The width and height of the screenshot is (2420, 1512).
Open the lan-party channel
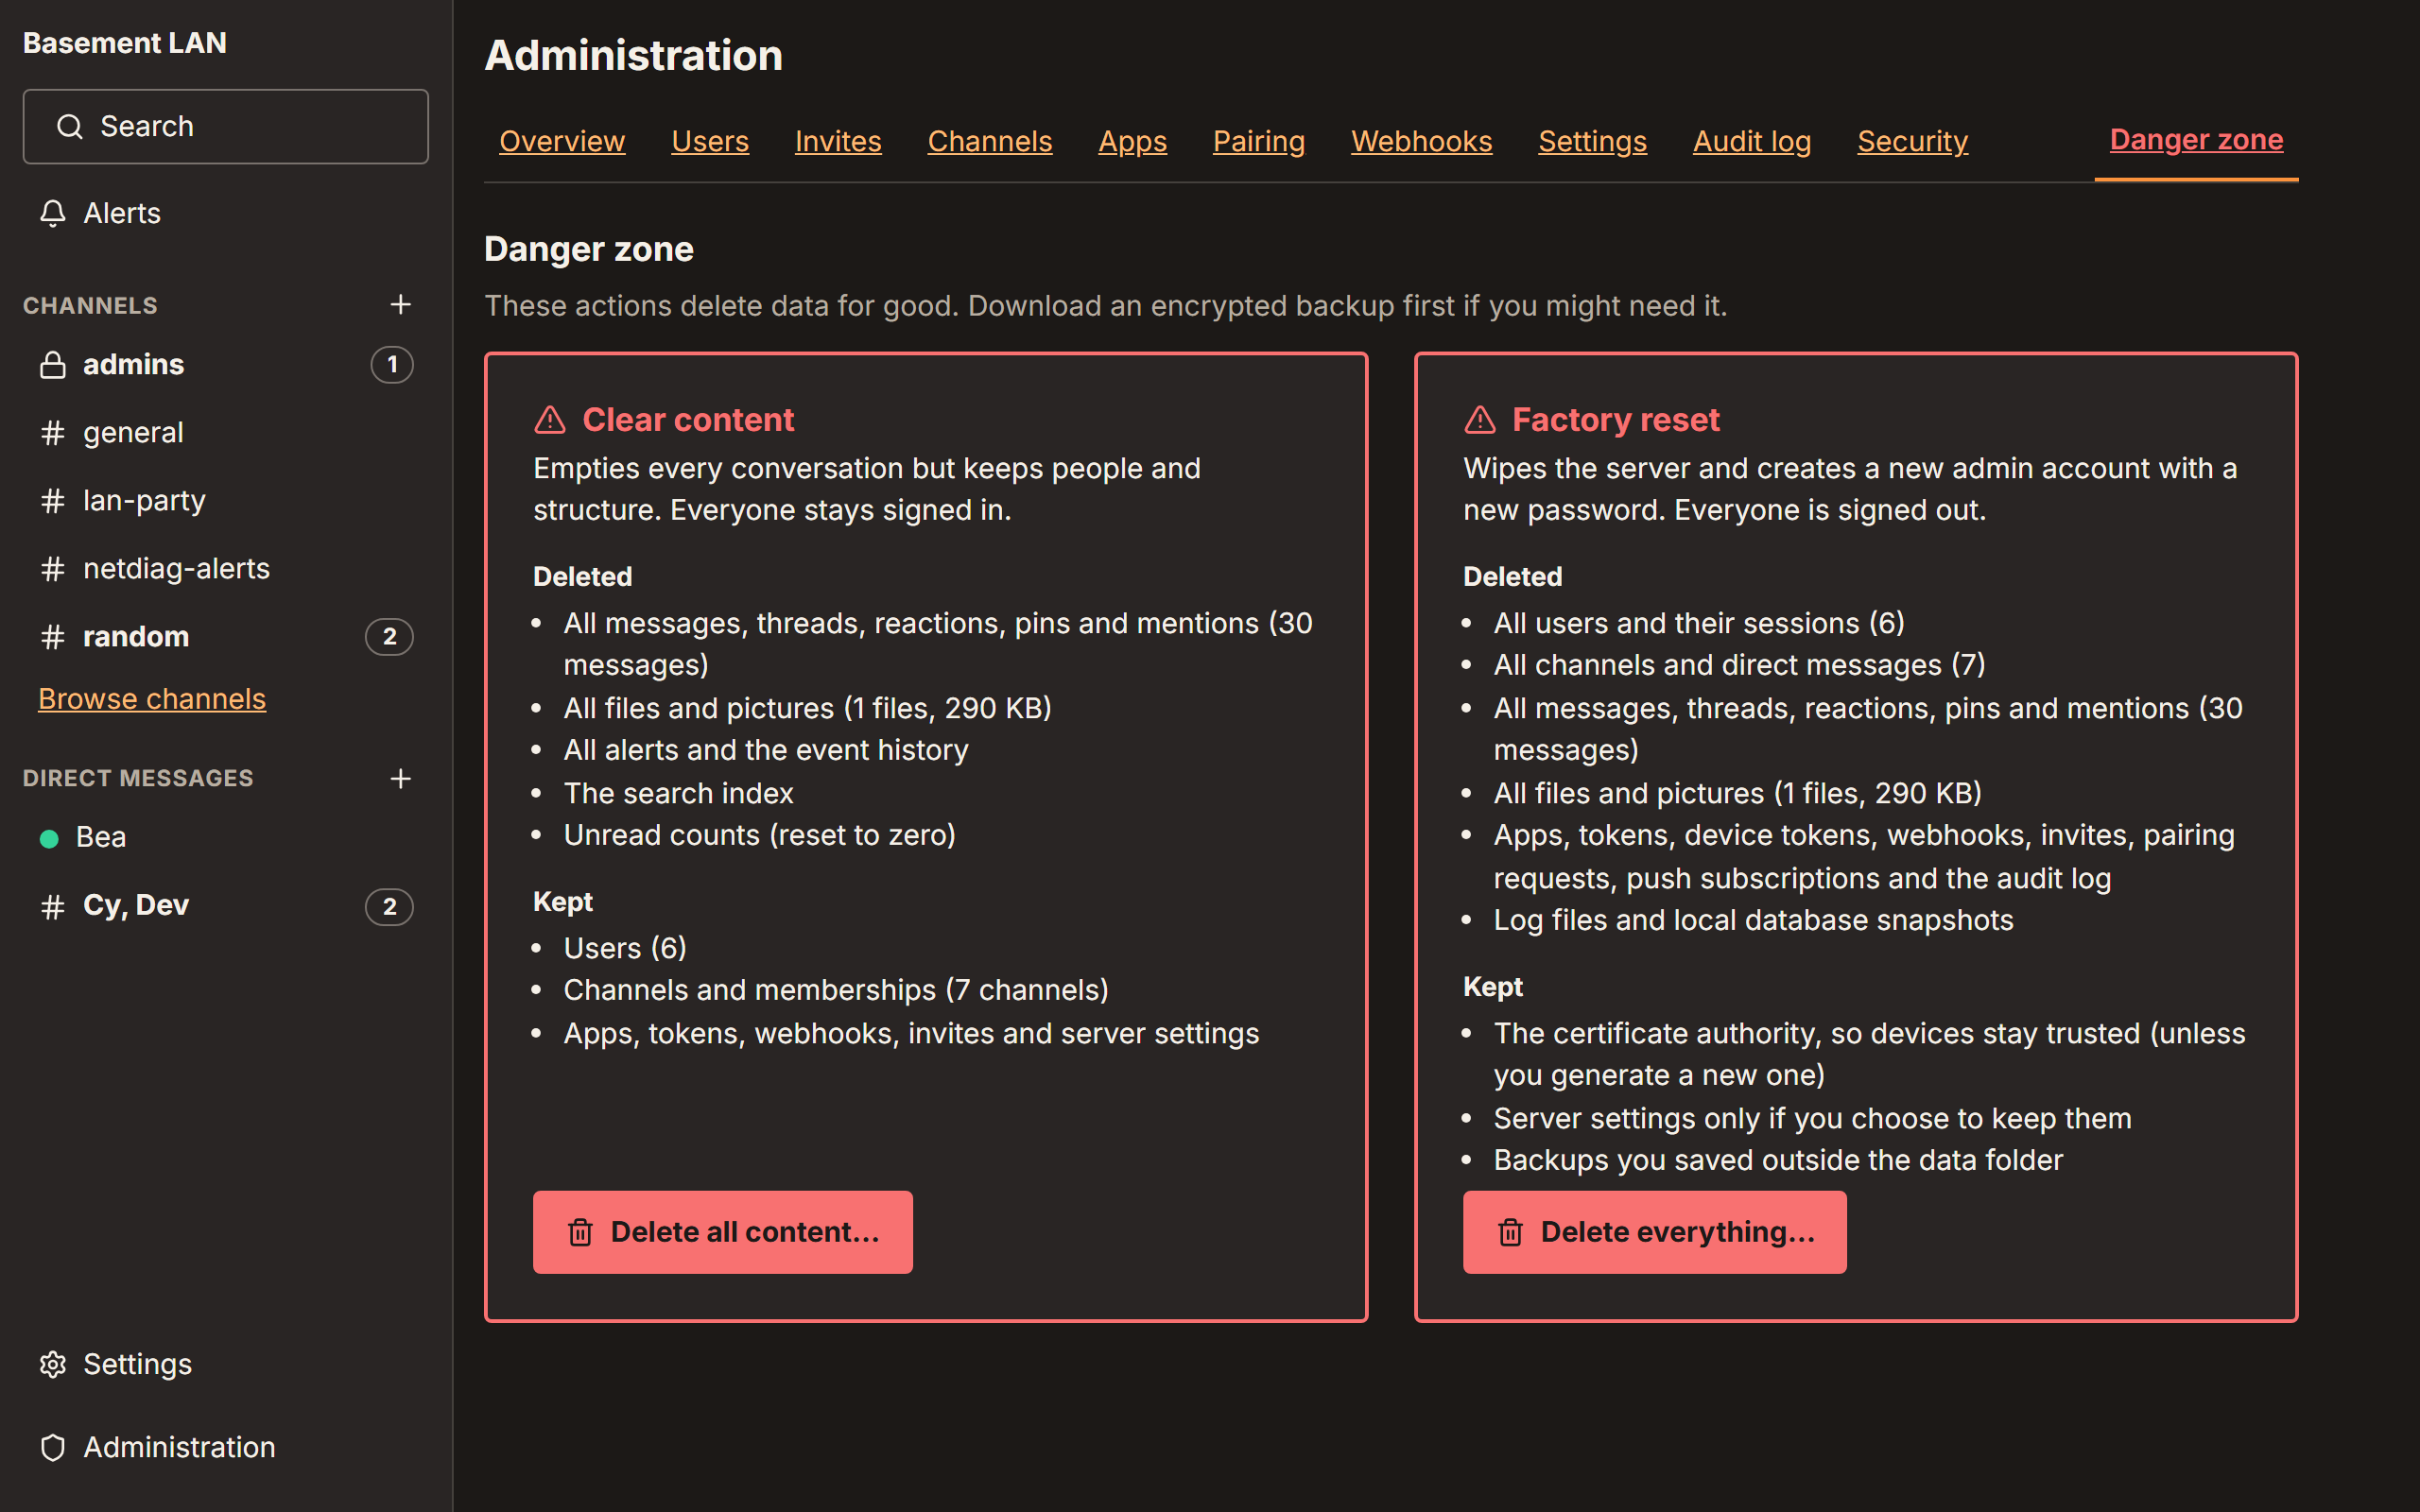[226, 501]
